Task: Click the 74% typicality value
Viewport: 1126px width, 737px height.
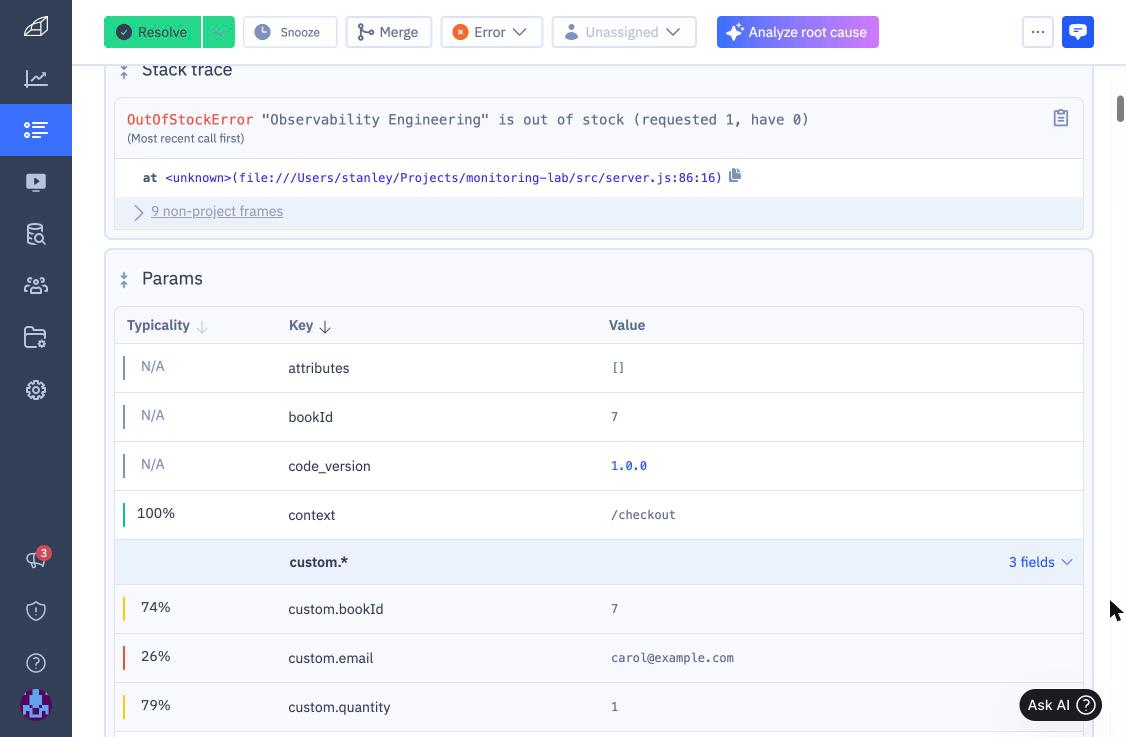Action: coord(156,607)
